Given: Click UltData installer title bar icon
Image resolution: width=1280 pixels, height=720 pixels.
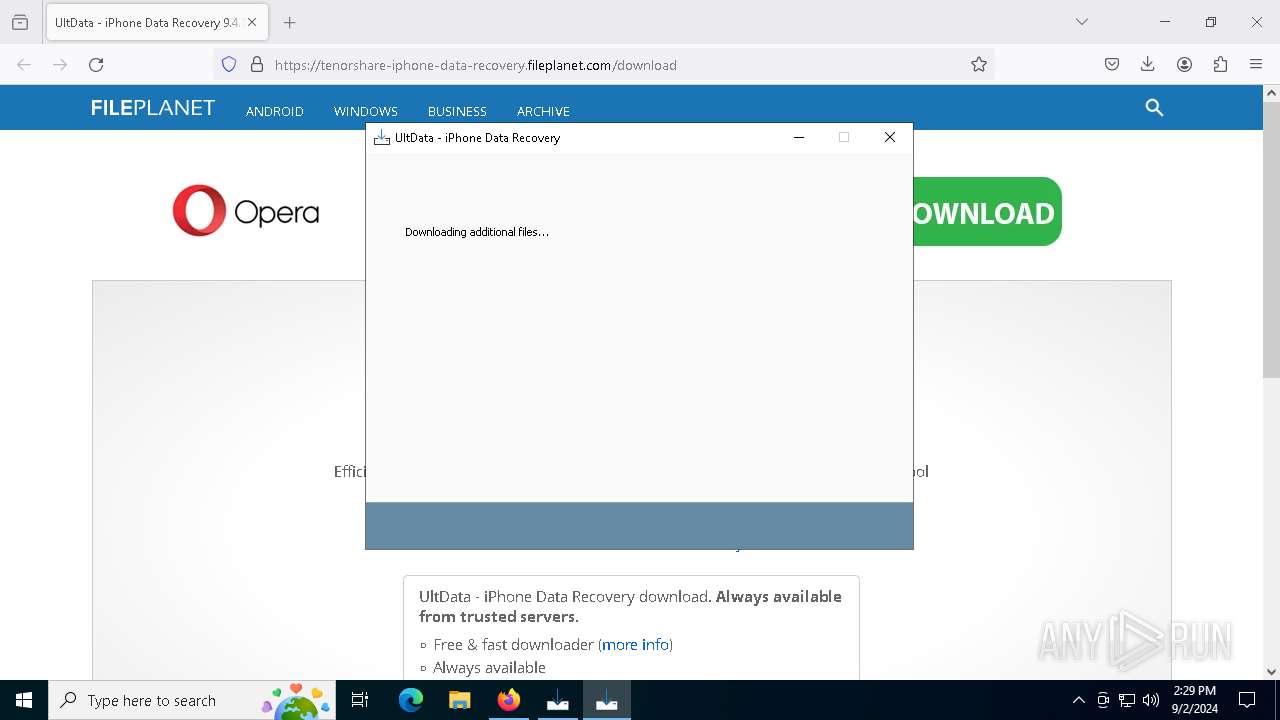Looking at the screenshot, I should [381, 137].
